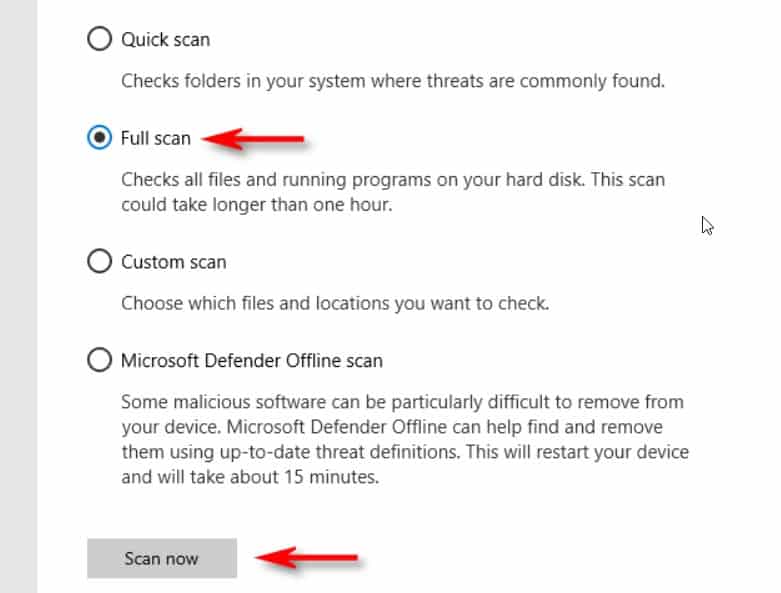The height and width of the screenshot is (593, 781).
Task: Choose the Custom scan radio button
Action: click(99, 262)
